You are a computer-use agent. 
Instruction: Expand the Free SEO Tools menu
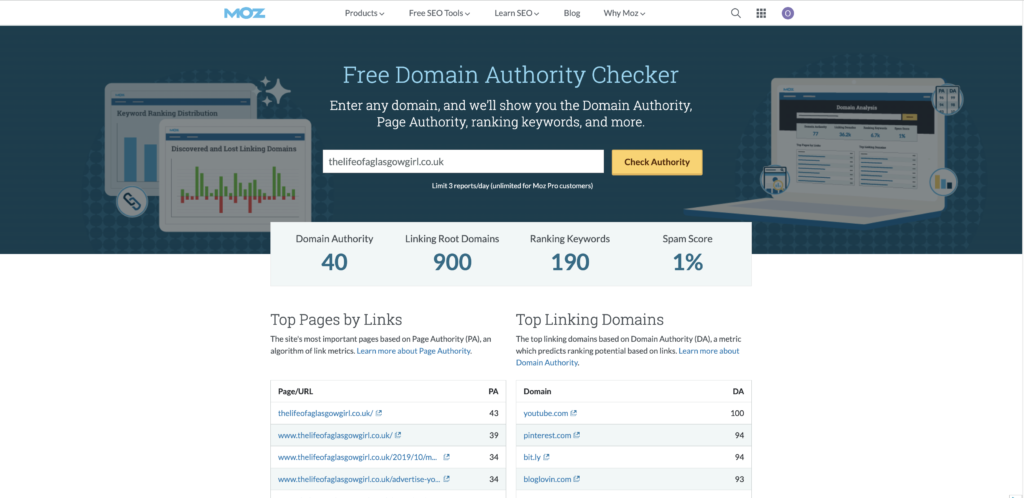[x=440, y=13]
